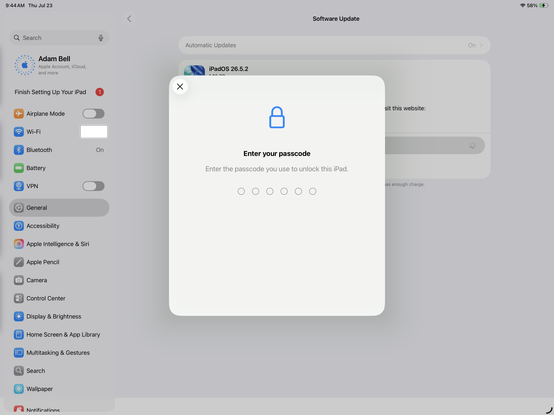The image size is (554, 415).
Task: Tap the Accessibility icon
Action: tap(19, 226)
